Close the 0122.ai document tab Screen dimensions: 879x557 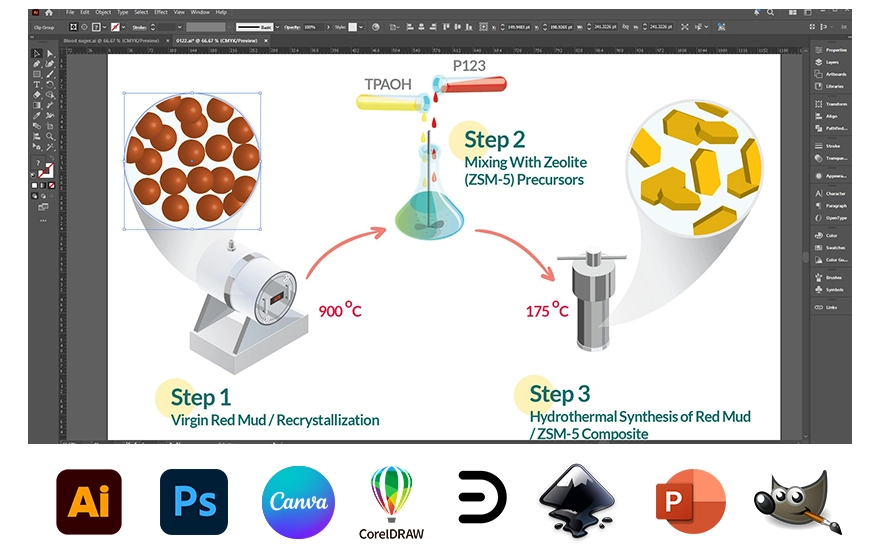(x=266, y=40)
